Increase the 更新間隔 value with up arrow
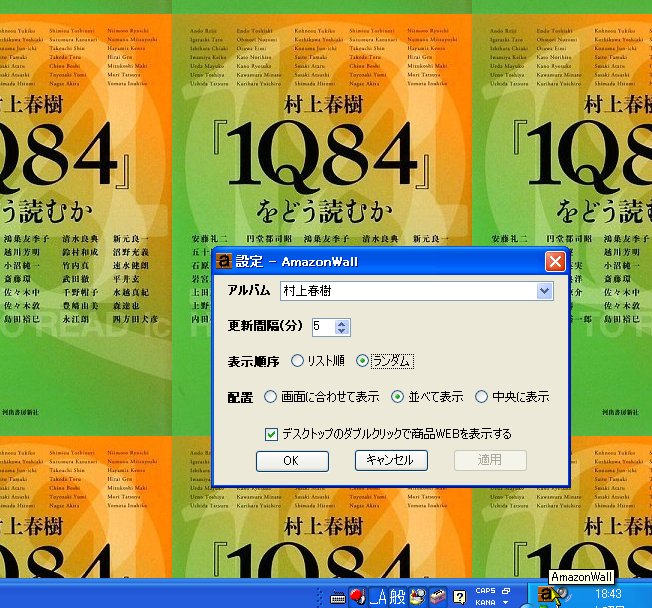 (341, 323)
